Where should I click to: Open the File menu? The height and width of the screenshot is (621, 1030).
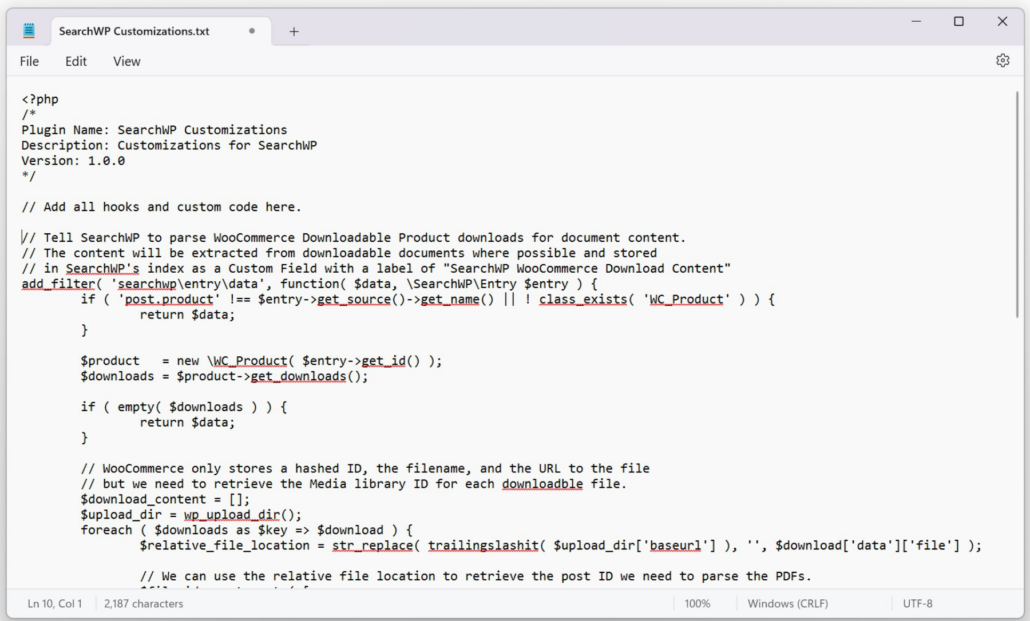pyautogui.click(x=29, y=61)
